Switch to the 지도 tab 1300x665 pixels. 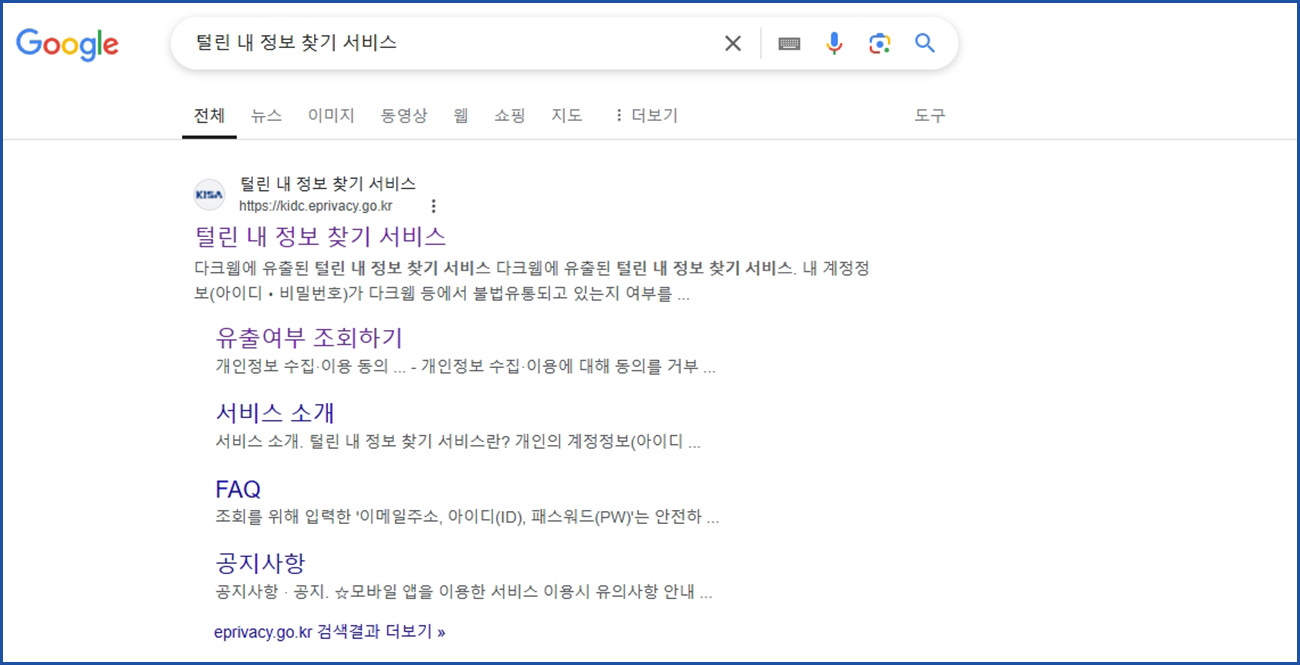pyautogui.click(x=567, y=115)
